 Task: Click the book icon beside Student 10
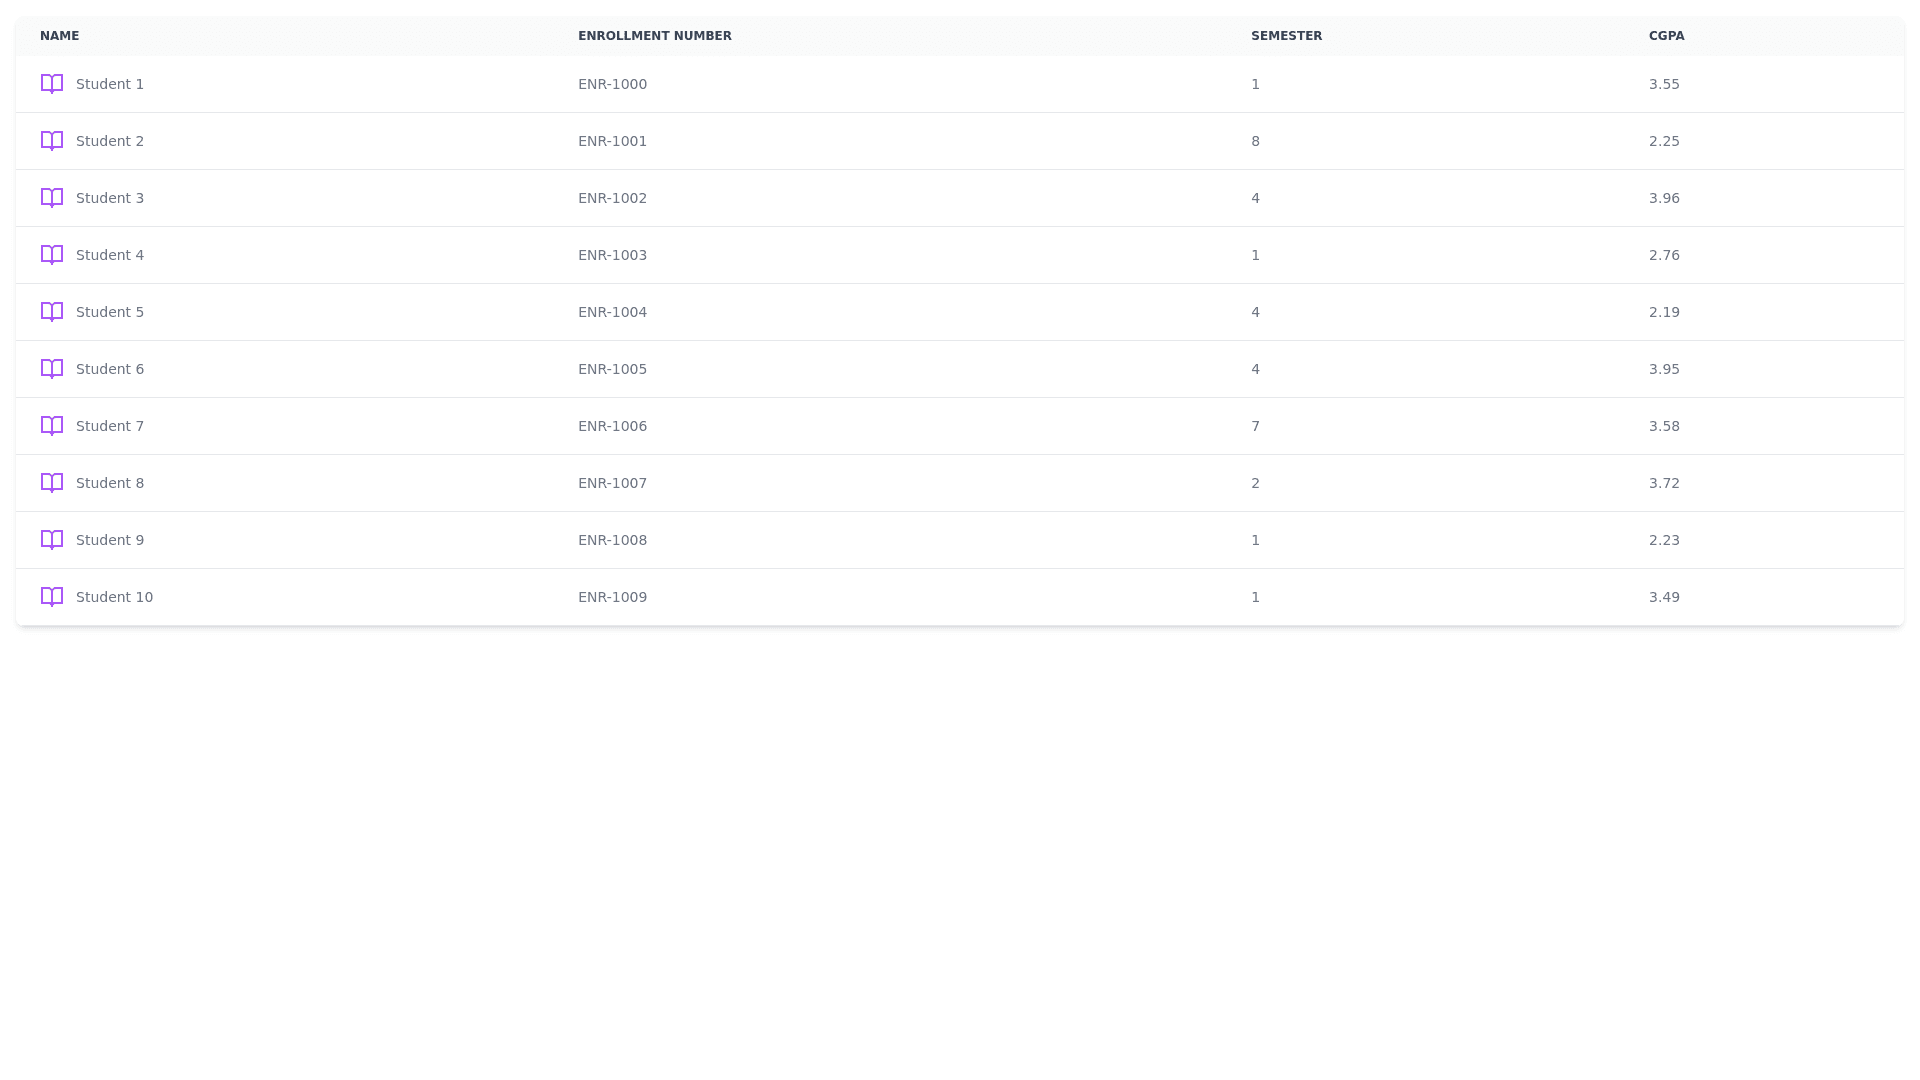[52, 597]
